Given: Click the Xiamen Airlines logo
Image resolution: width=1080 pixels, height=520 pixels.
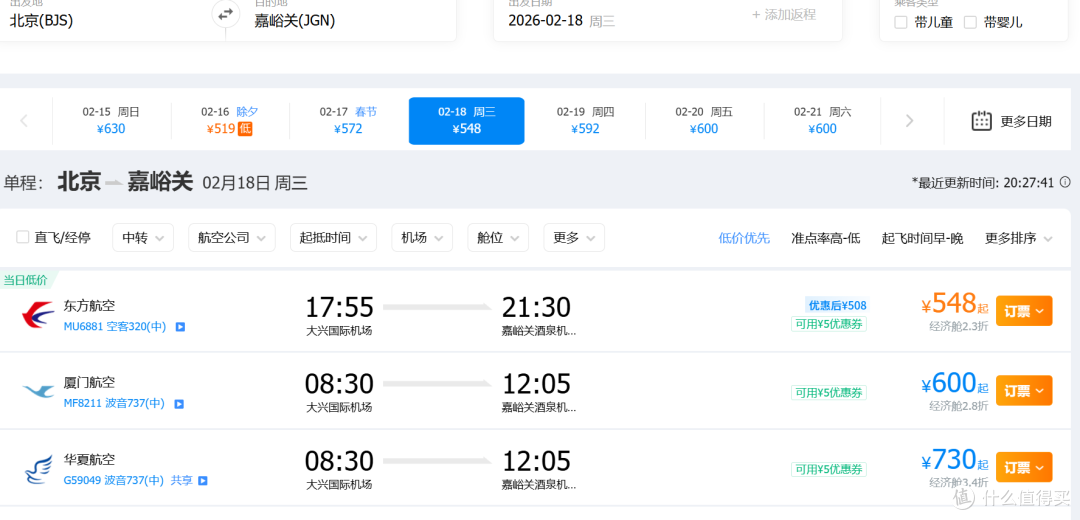Looking at the screenshot, I should click(38, 393).
